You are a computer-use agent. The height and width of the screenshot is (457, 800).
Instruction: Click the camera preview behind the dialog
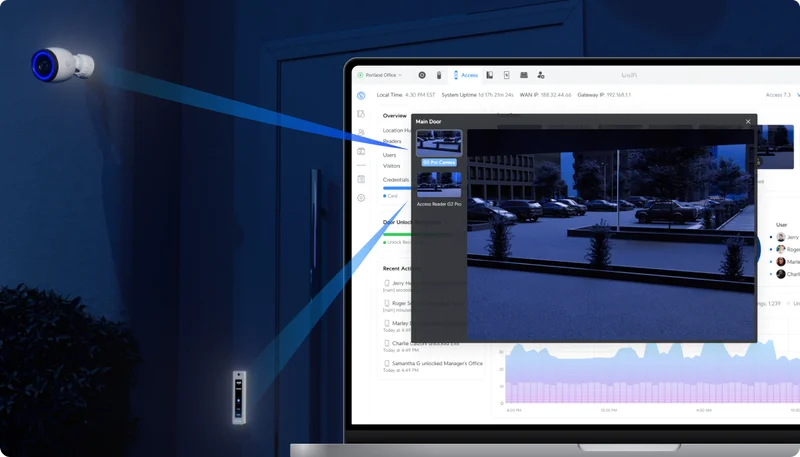pos(776,147)
